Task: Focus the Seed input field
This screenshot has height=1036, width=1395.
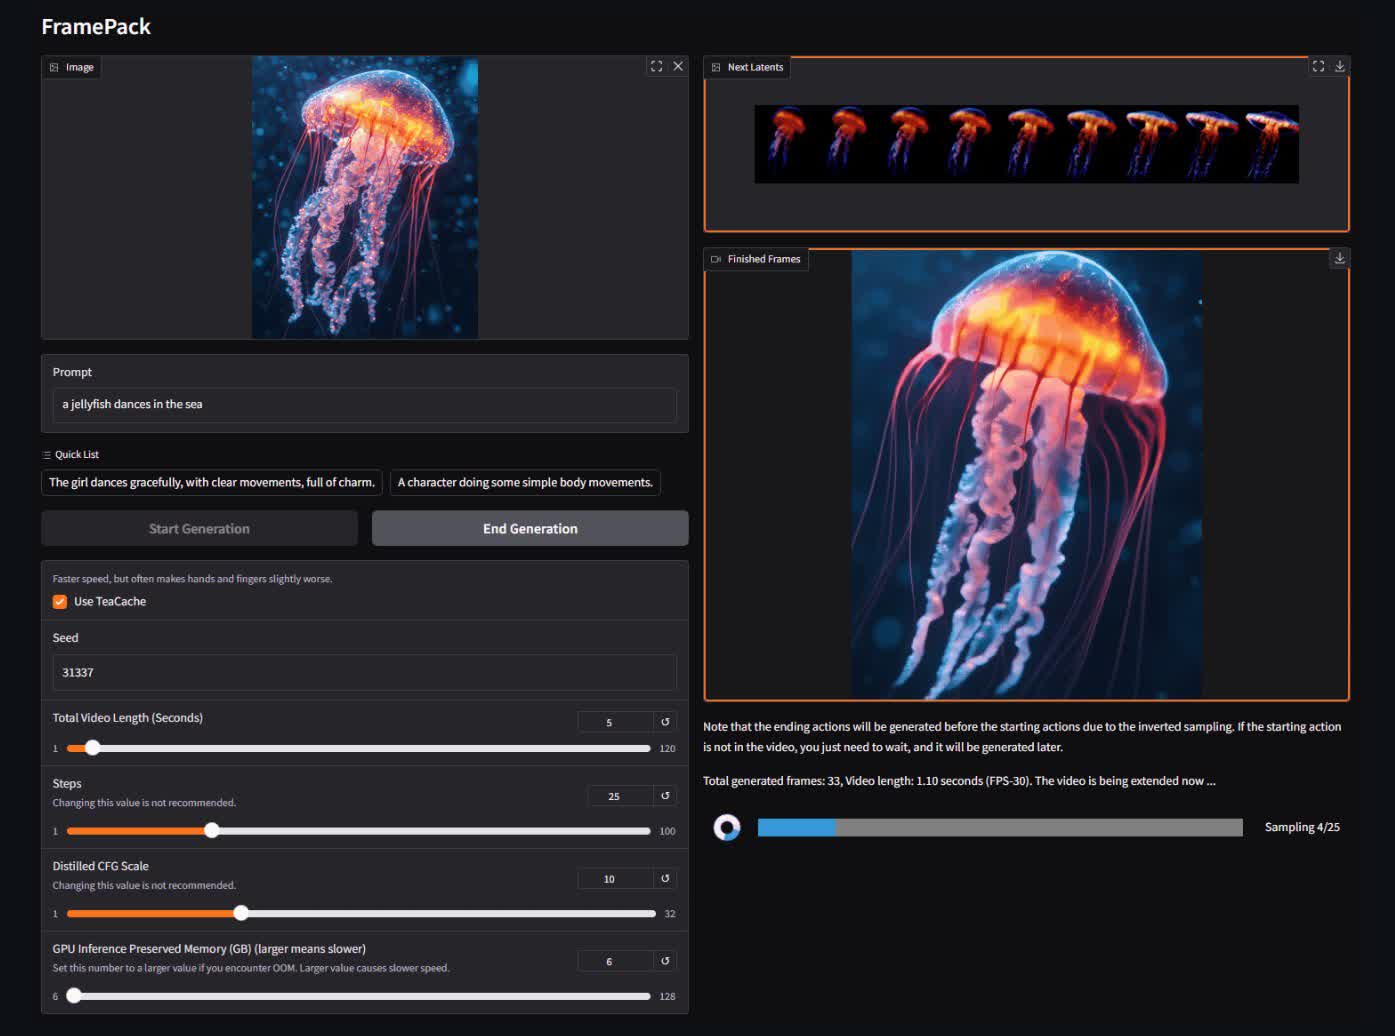Action: pyautogui.click(x=364, y=673)
